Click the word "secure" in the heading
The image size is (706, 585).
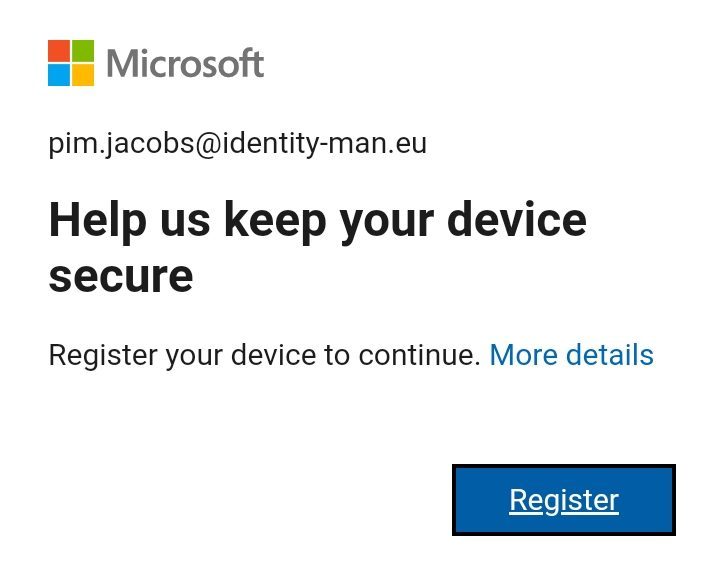[120, 275]
